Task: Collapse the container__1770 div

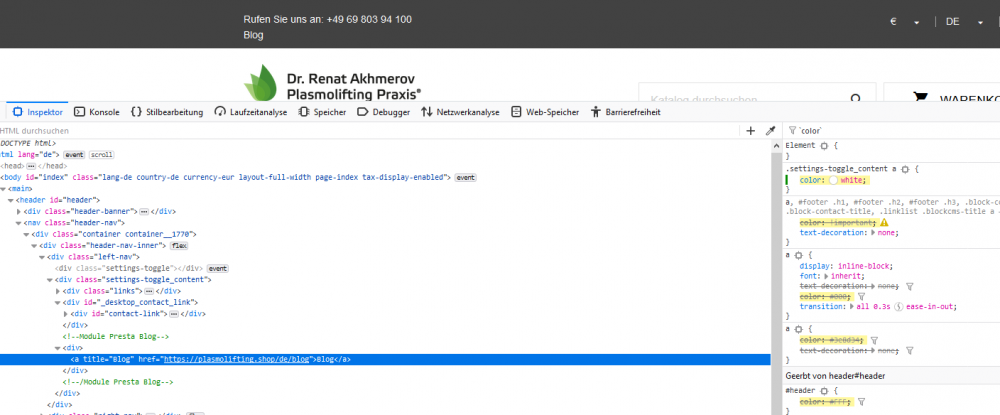Action: click(26, 235)
